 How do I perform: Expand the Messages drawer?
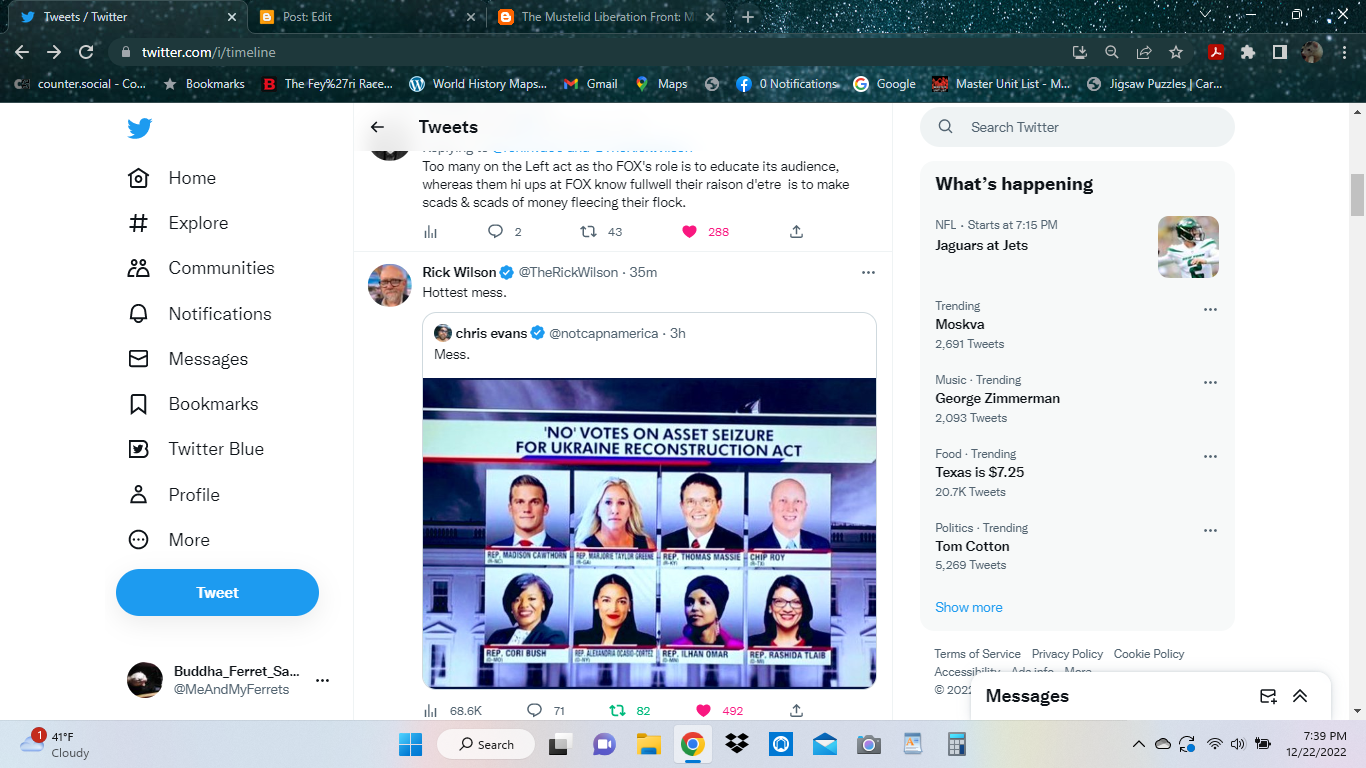(1300, 696)
